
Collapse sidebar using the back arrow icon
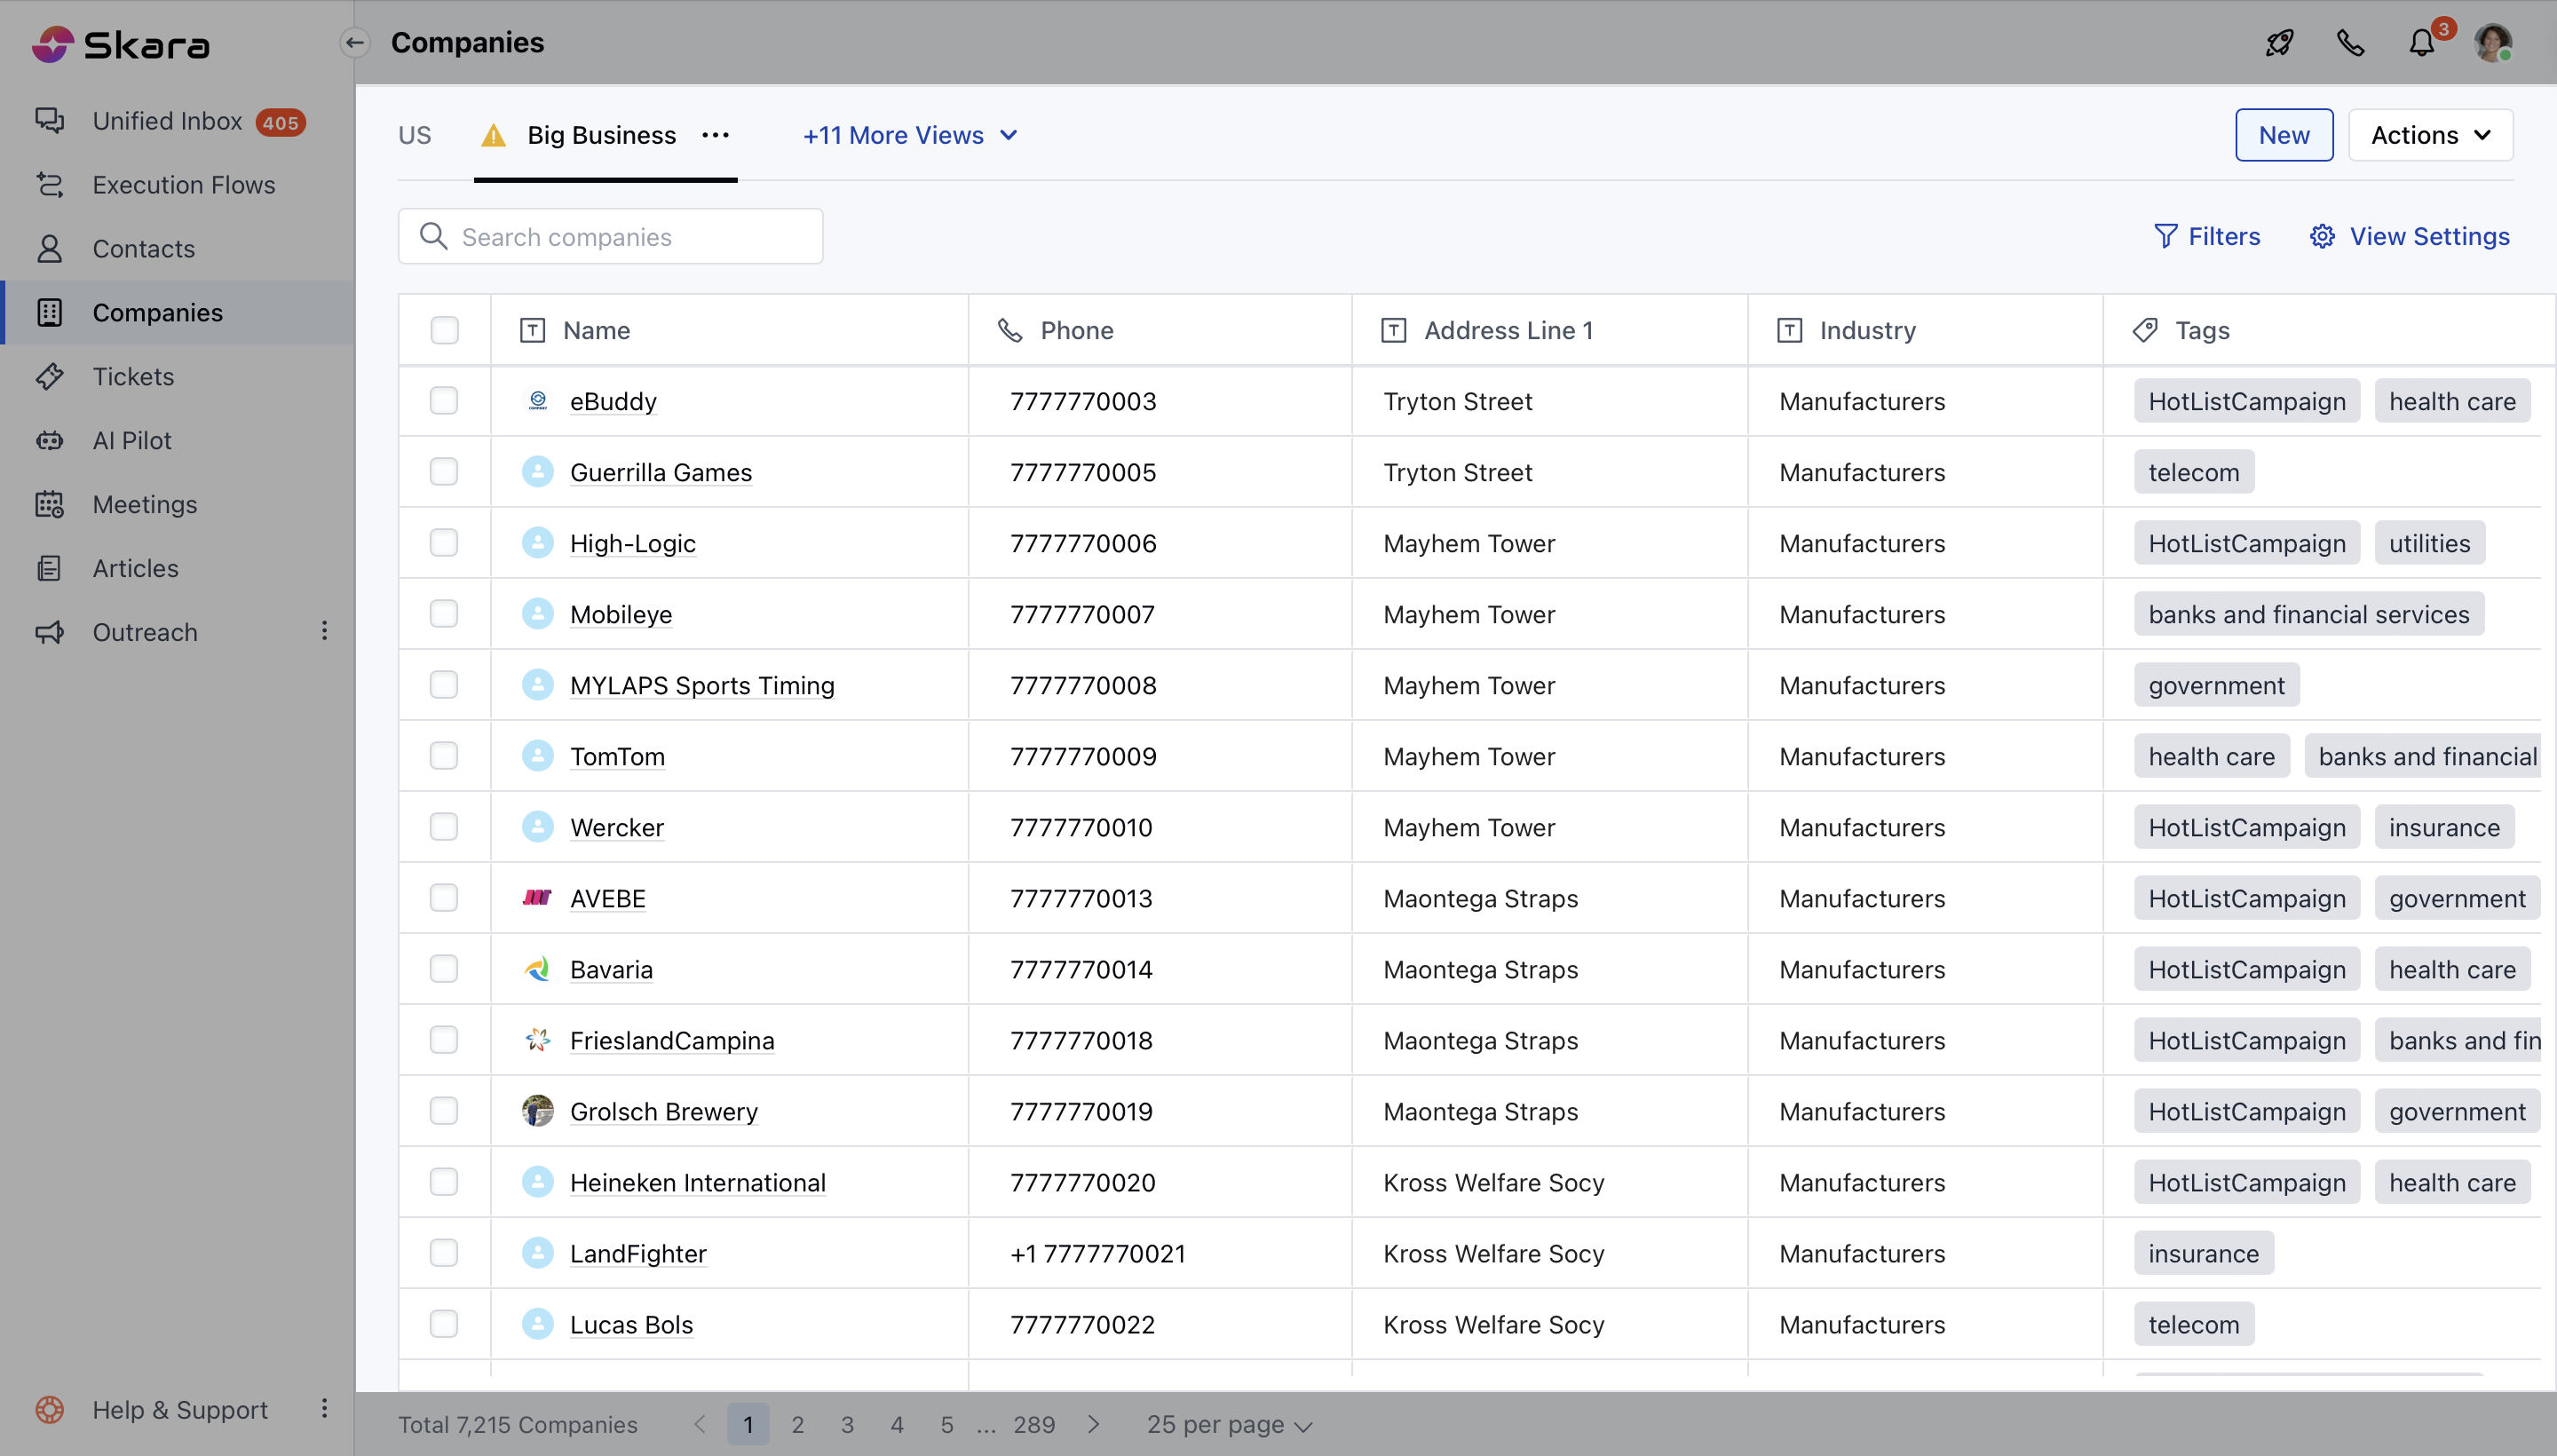(354, 43)
